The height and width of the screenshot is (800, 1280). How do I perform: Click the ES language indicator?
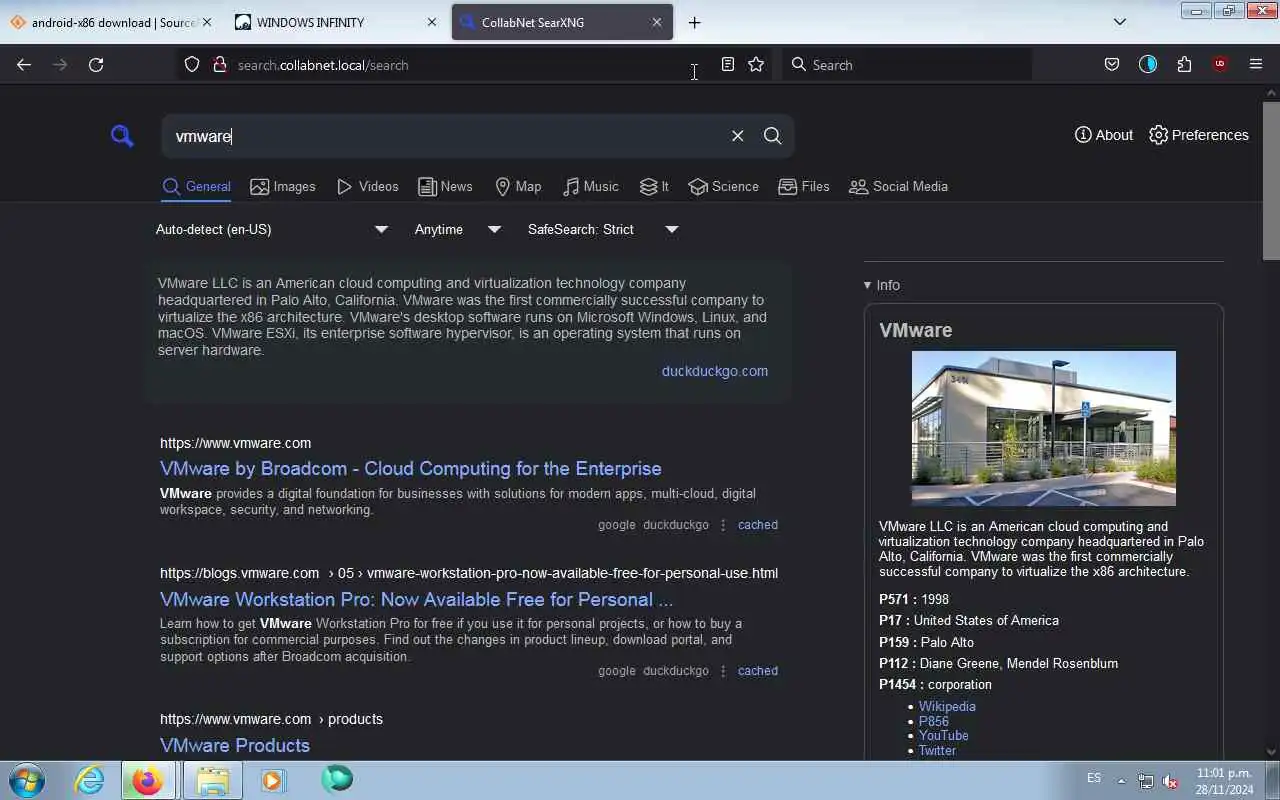click(1094, 778)
